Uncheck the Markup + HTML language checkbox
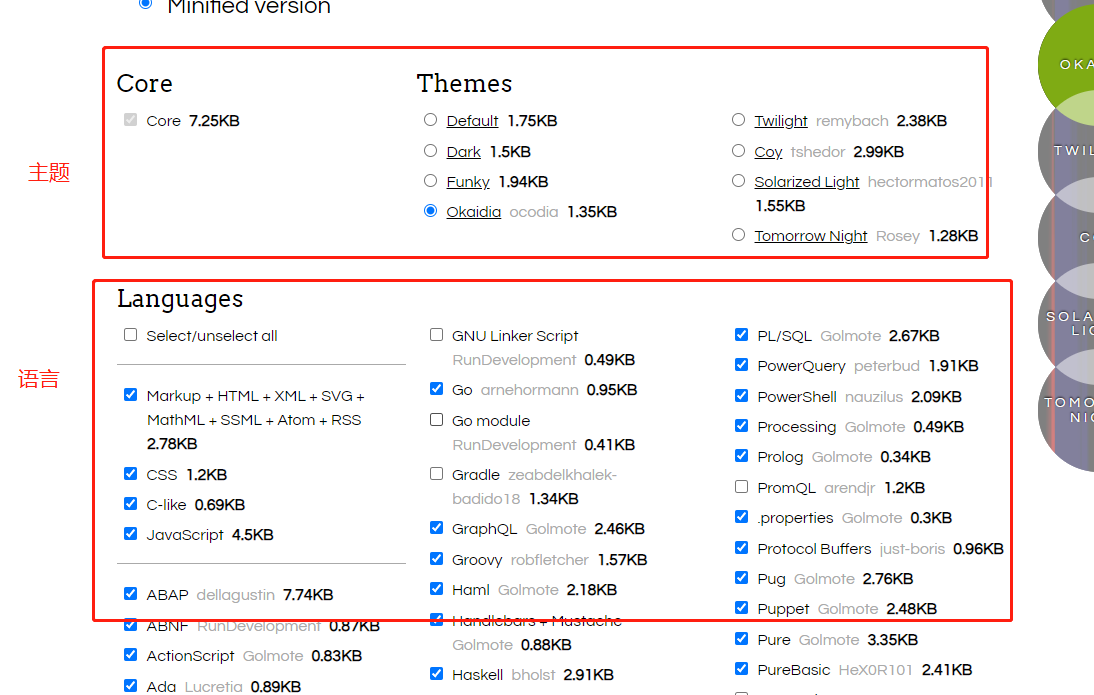Viewport: 1094px width, 695px height. point(130,395)
